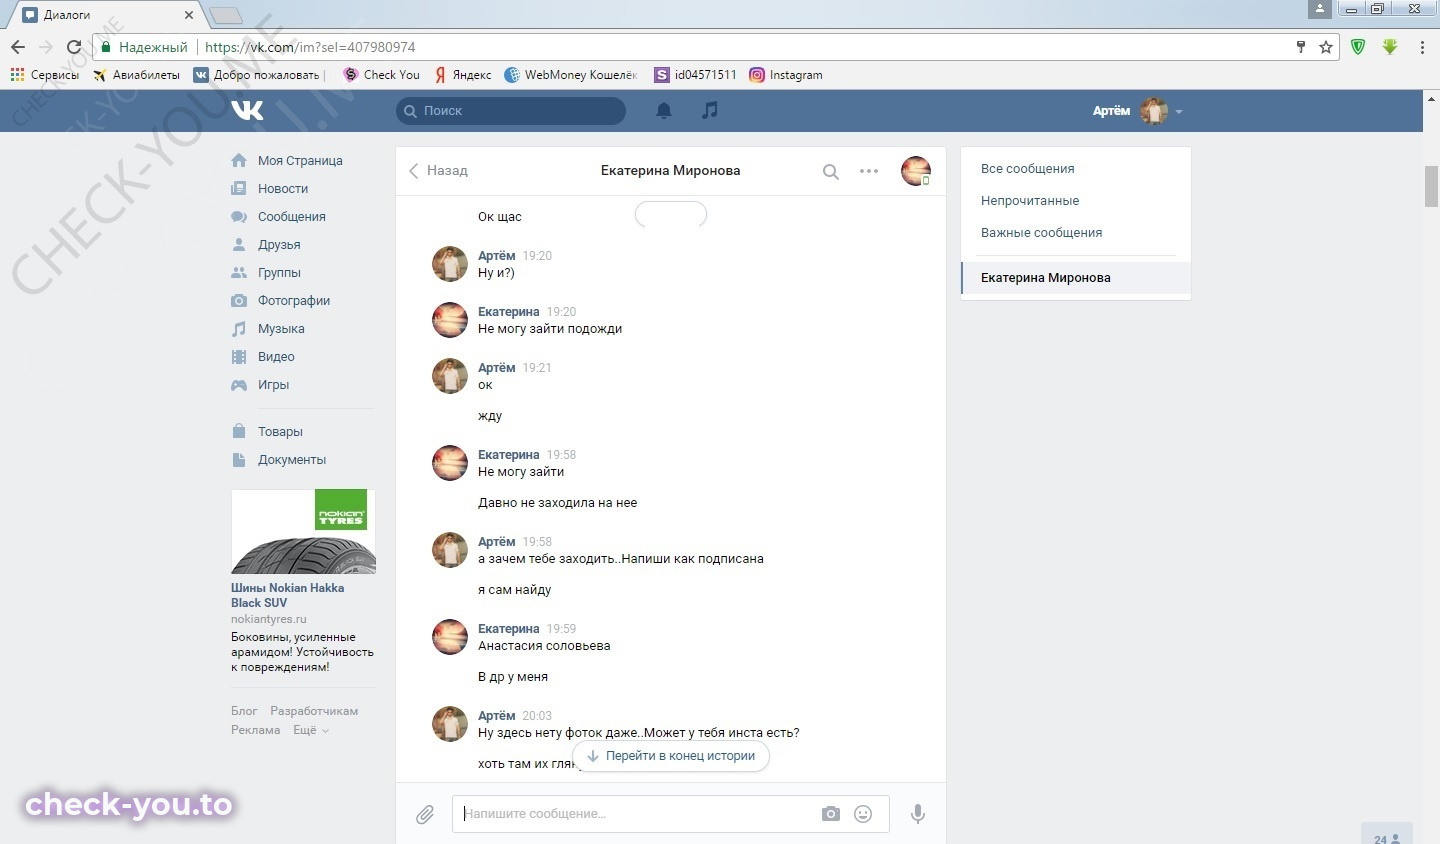Click the VK logo in the header
Screen dimensions: 1440x844
(x=248, y=110)
